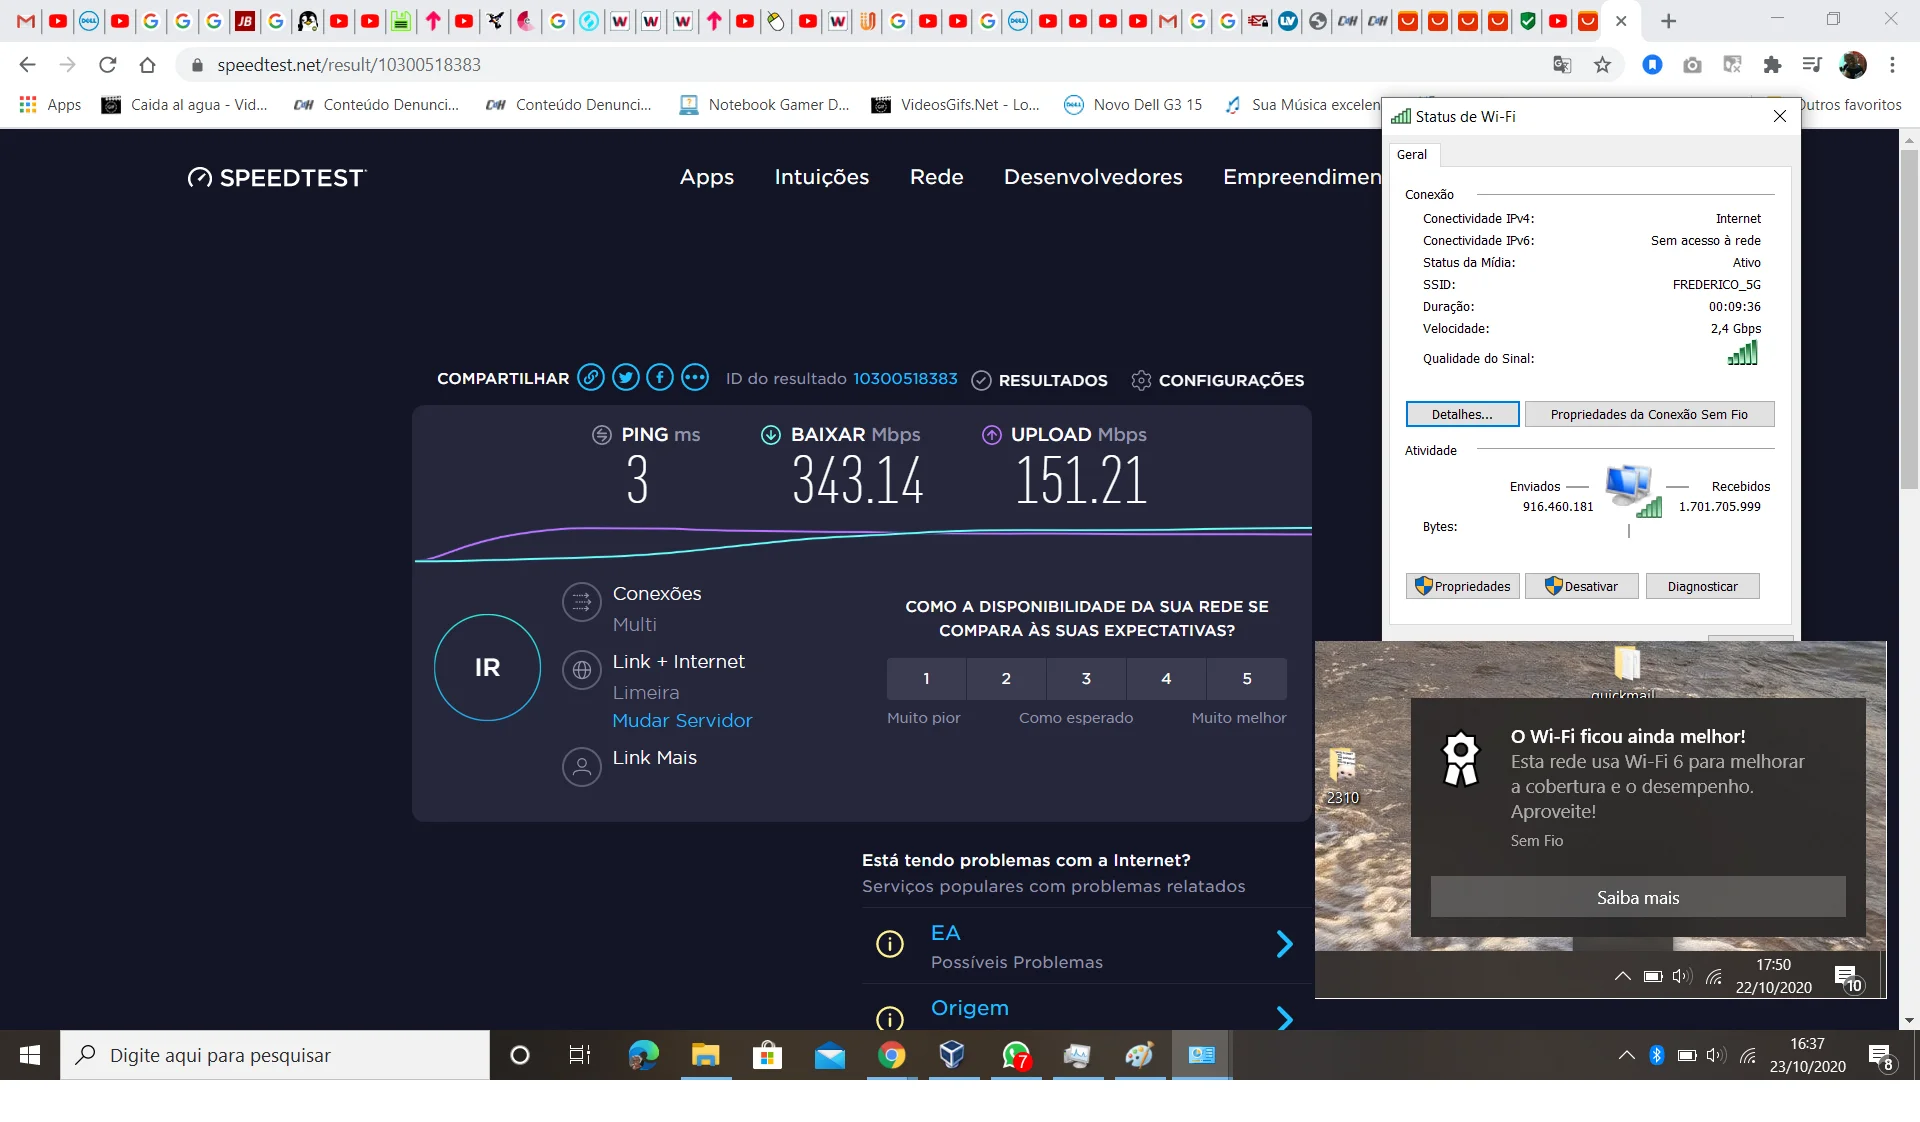Rate network availability as 3
This screenshot has height=1122, width=1920.
click(1086, 678)
